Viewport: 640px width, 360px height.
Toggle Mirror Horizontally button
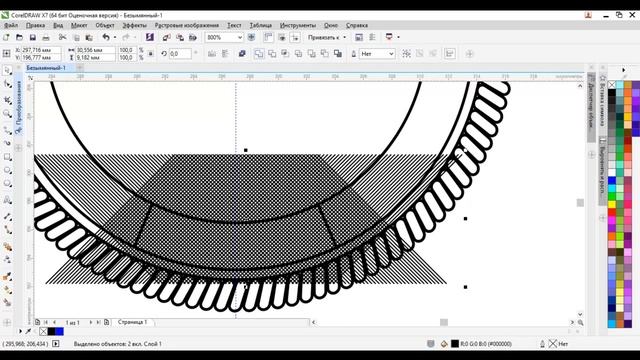tap(212, 54)
